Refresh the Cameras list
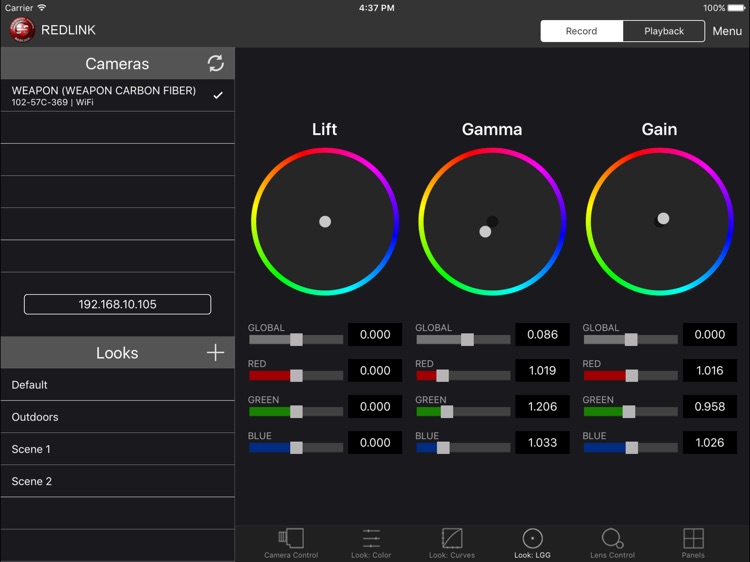 [x=216, y=63]
